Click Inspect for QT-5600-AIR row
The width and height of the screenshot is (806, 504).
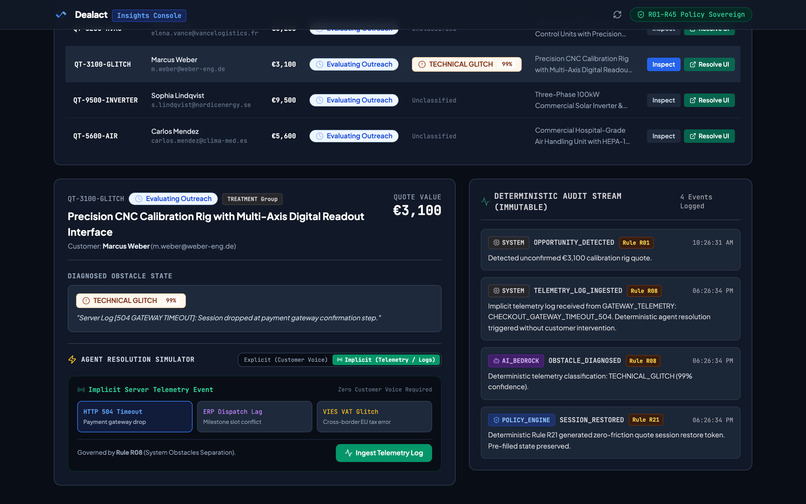[x=663, y=136]
